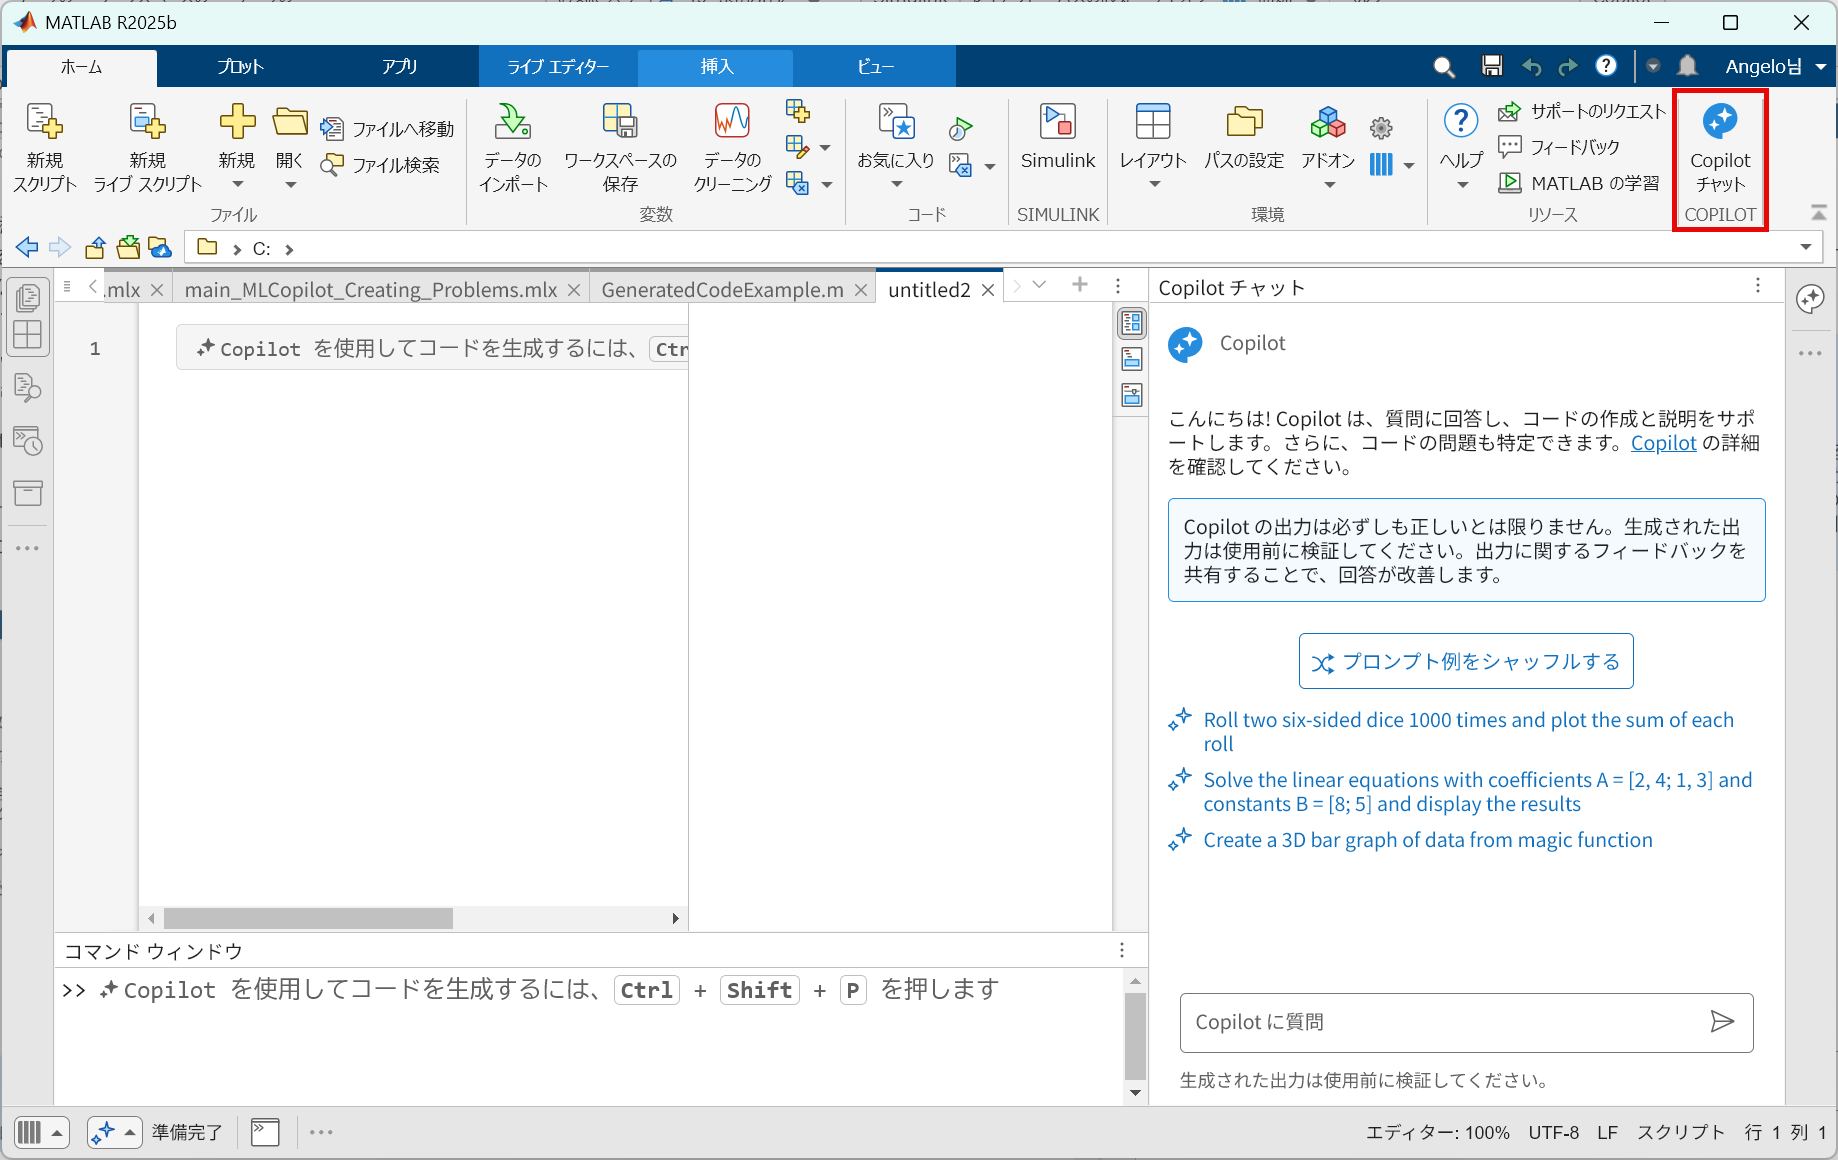
Task: Toggle the Copilot side panel icon
Action: pos(1810,299)
